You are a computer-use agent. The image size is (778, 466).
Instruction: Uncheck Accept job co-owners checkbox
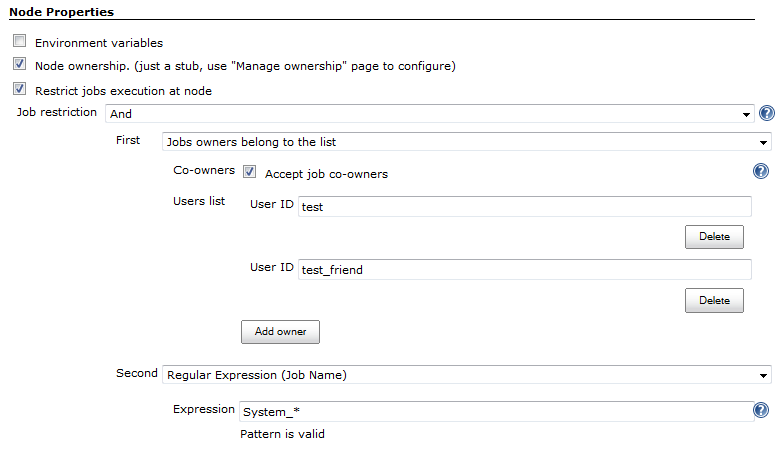point(249,172)
